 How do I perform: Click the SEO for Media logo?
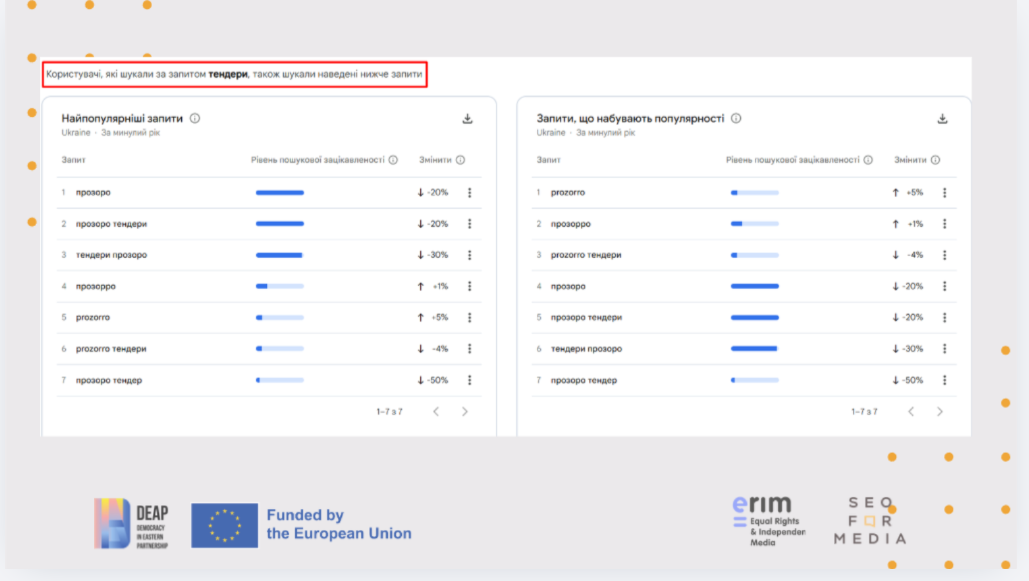pos(869,520)
